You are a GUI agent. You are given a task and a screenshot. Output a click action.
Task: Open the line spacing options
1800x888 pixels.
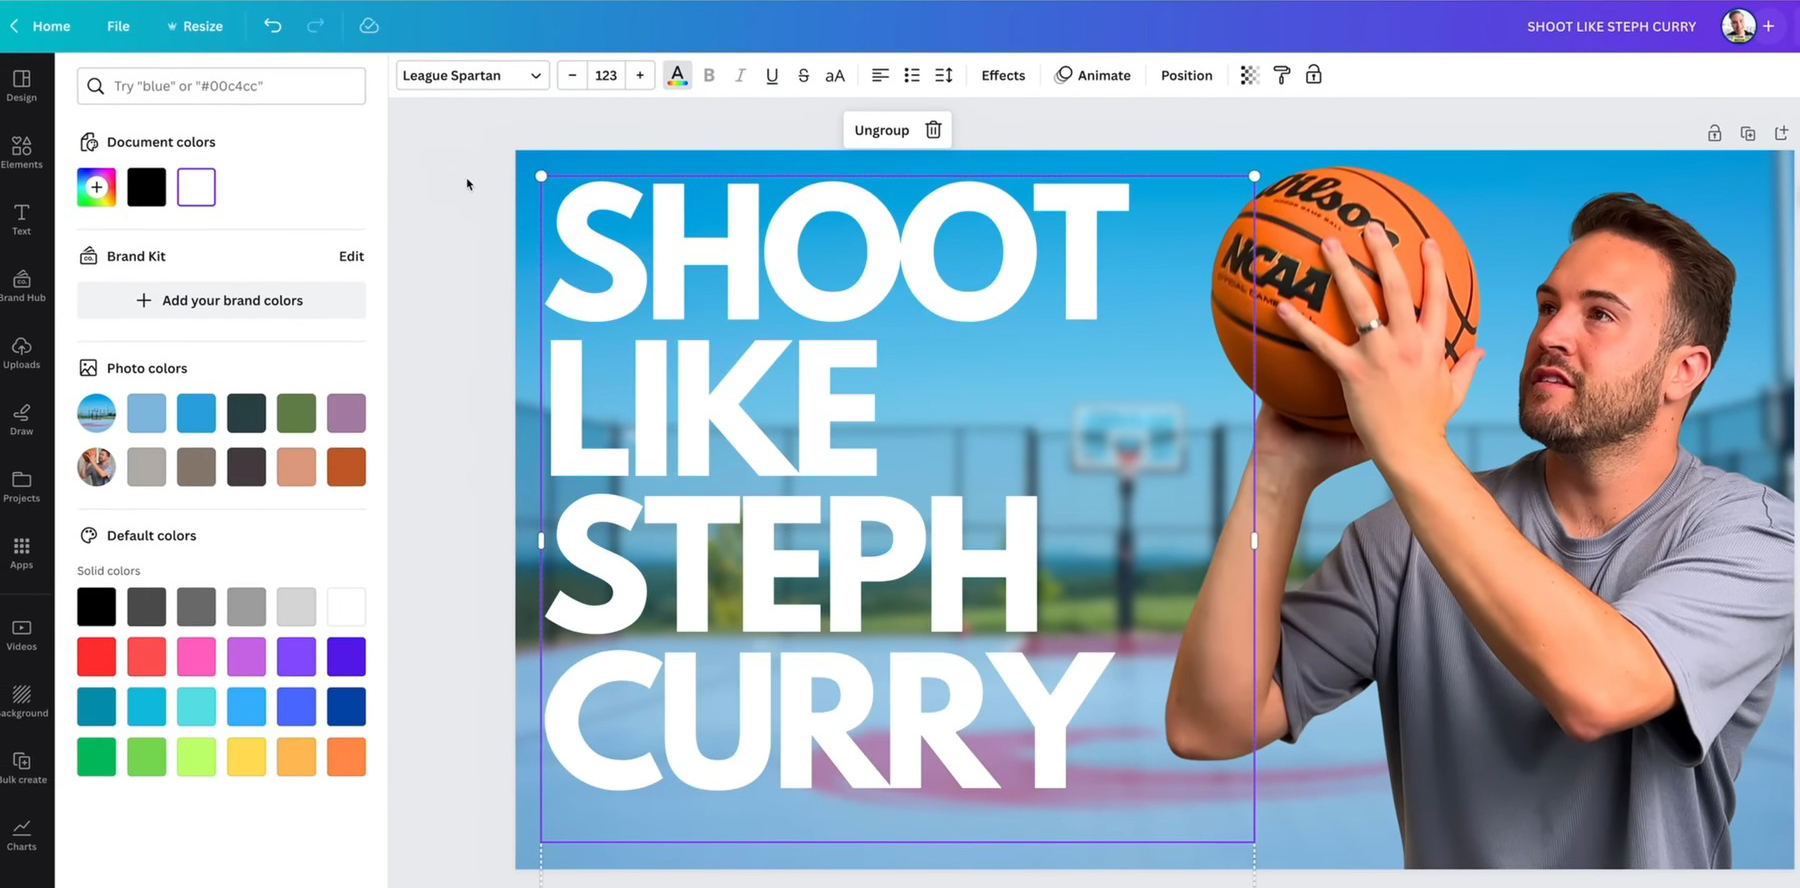pos(944,75)
